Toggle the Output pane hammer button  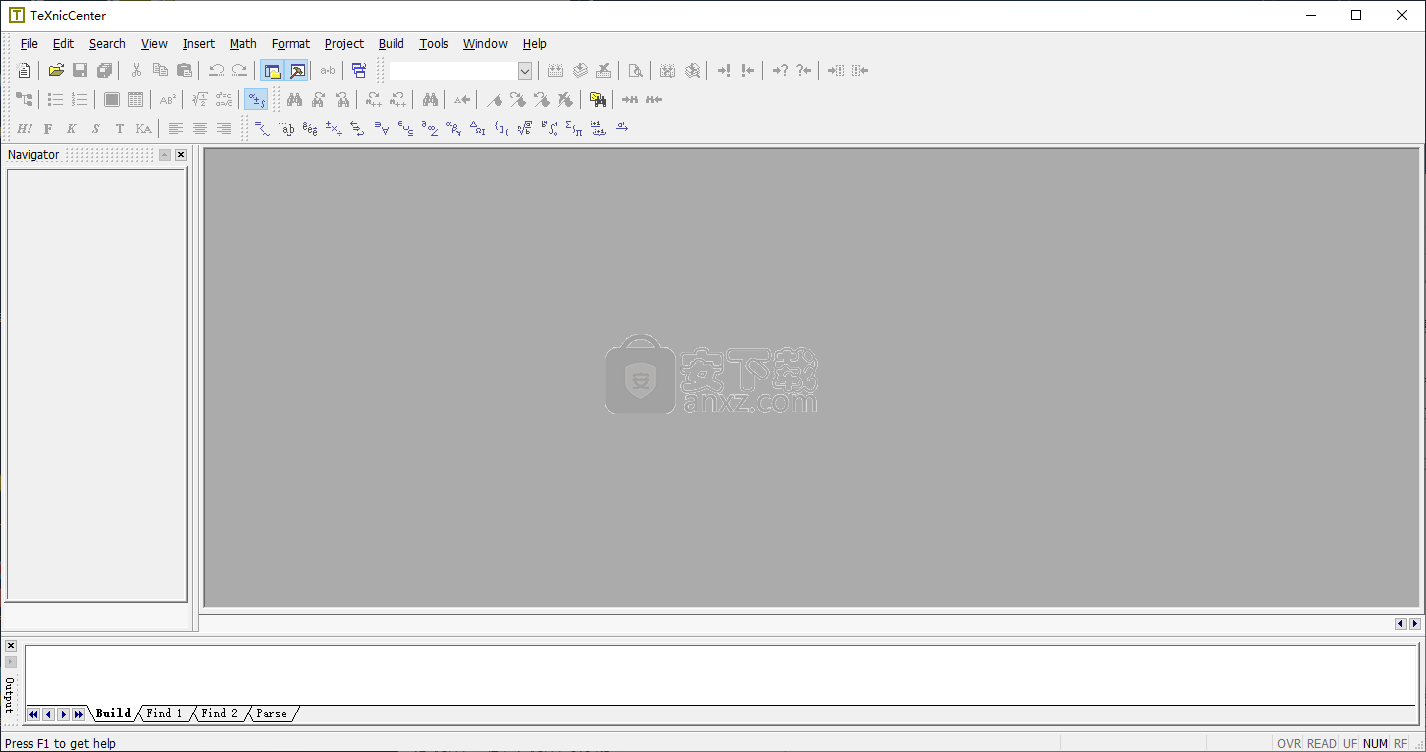pos(297,71)
